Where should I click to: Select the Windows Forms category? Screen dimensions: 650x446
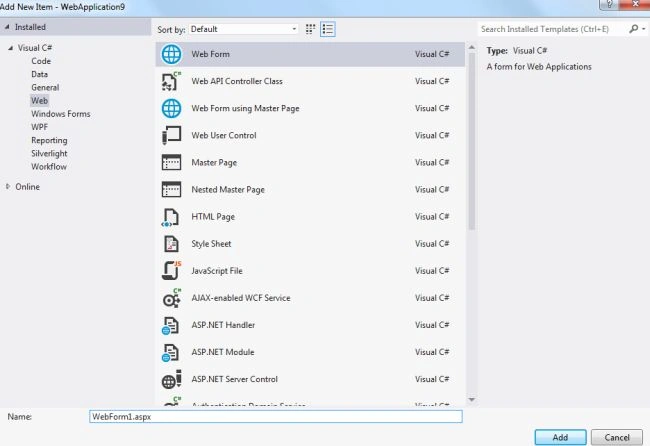tap(61, 114)
